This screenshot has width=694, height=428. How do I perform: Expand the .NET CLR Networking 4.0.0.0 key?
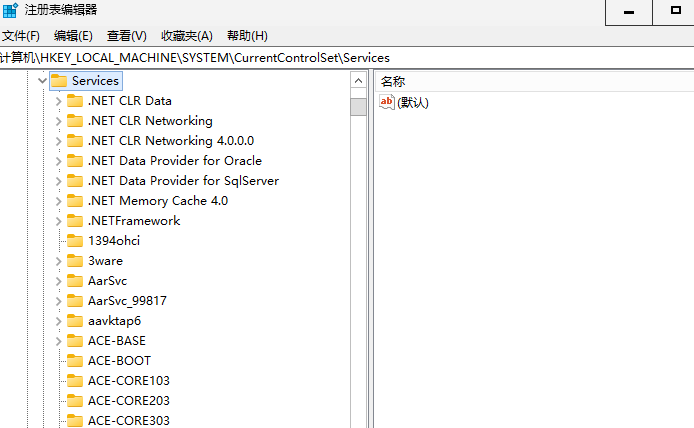tap(58, 141)
